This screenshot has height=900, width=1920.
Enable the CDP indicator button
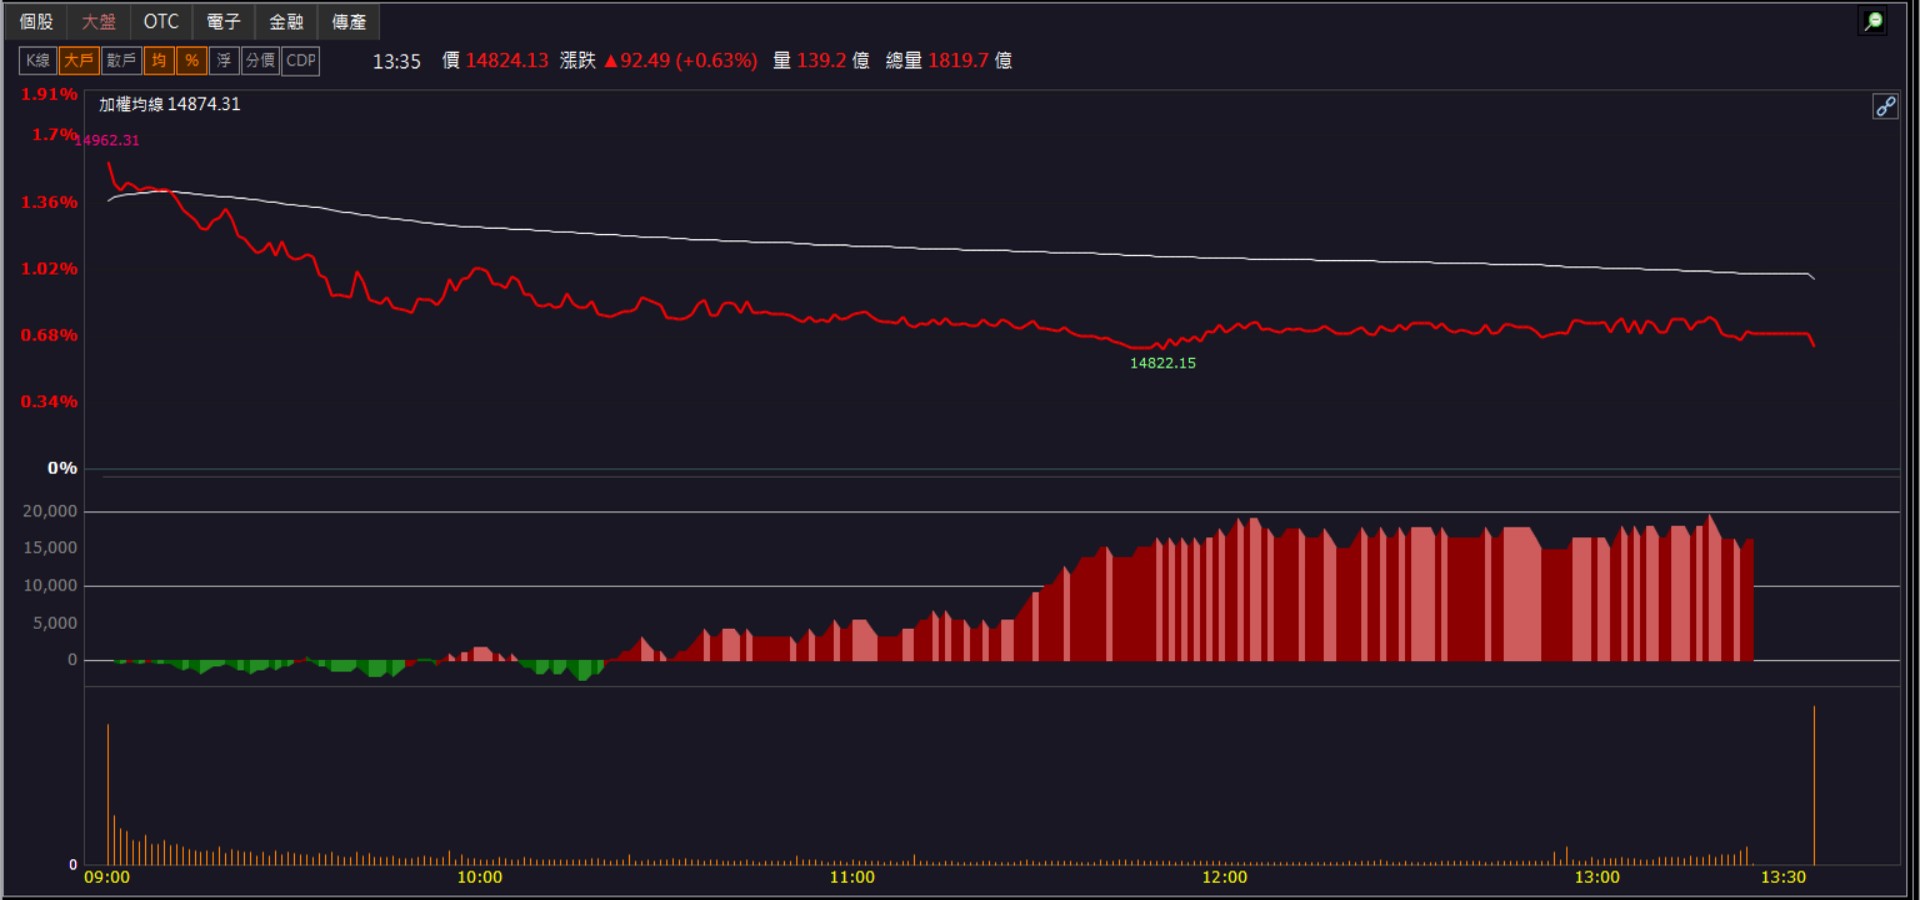click(301, 61)
